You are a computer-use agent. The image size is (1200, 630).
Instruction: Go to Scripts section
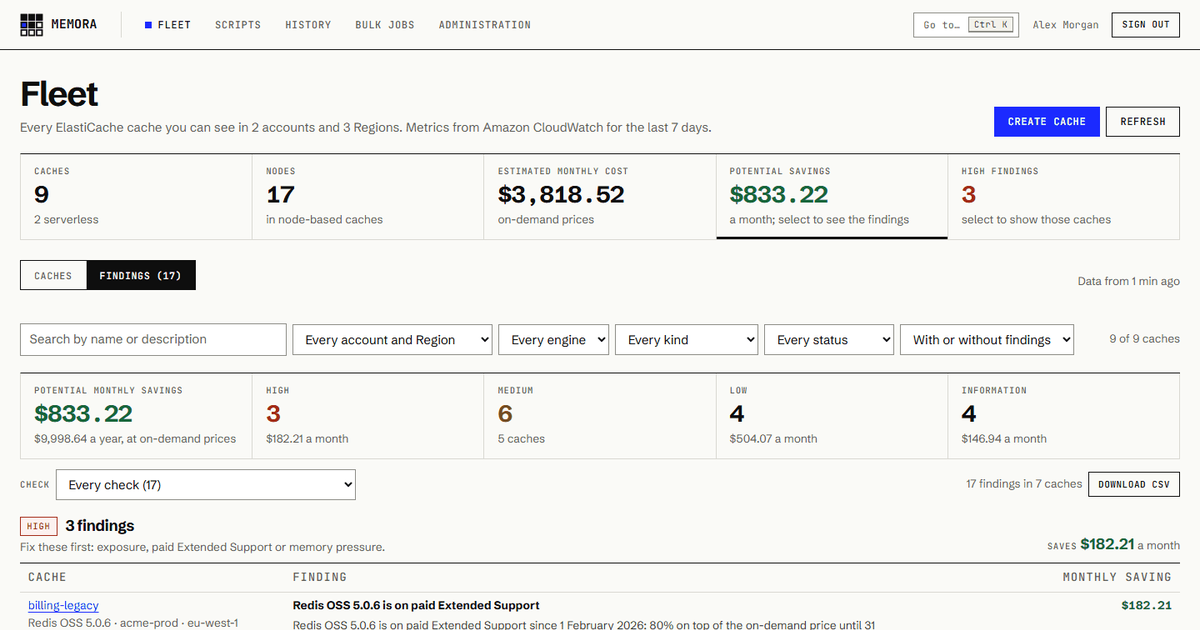(238, 25)
